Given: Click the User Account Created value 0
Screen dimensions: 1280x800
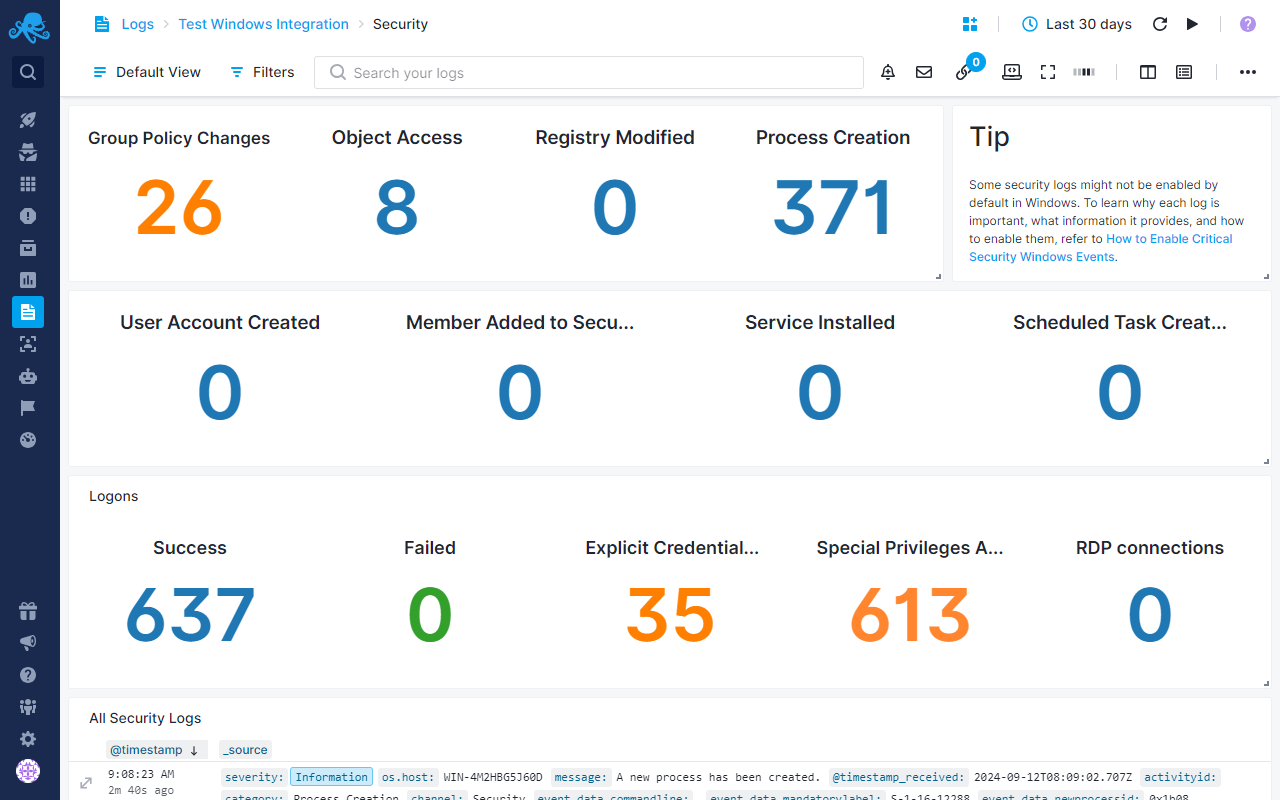Looking at the screenshot, I should click(x=220, y=393).
